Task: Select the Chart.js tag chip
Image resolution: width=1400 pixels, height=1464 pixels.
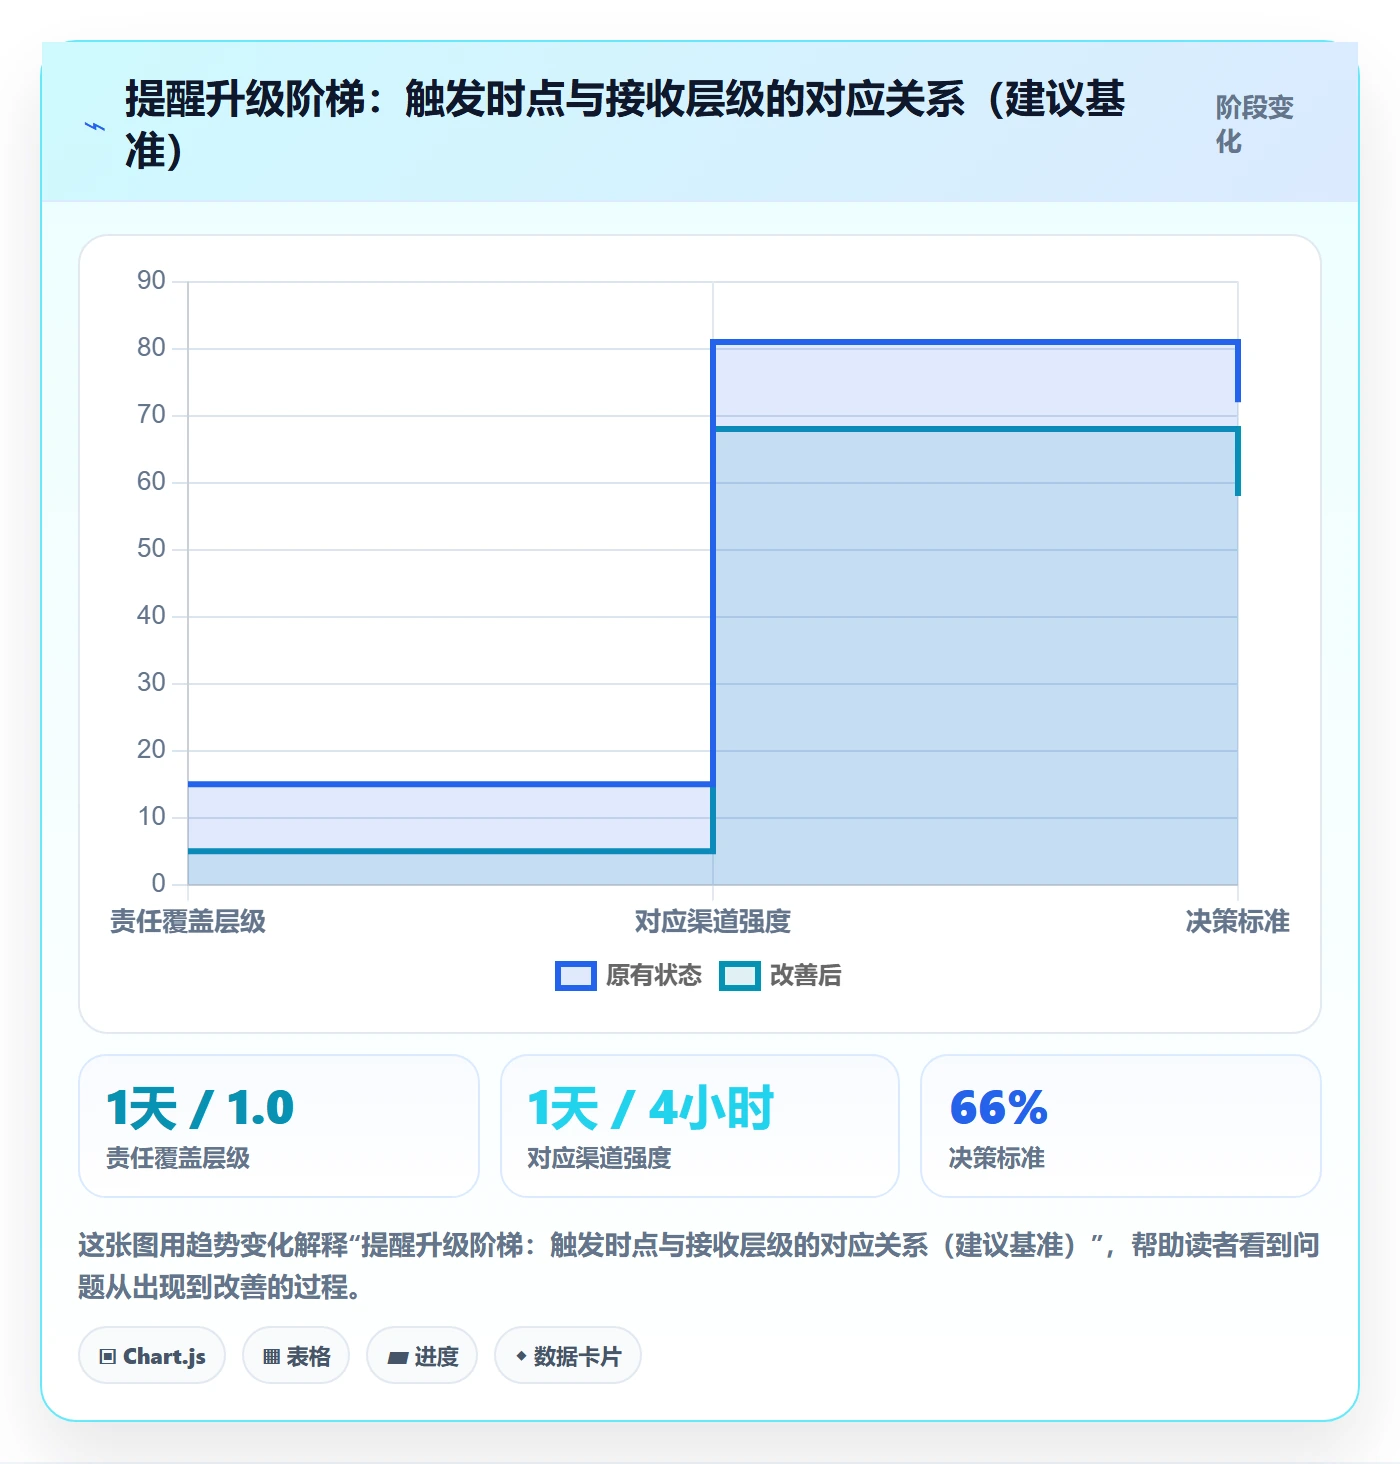Action: 152,1356
